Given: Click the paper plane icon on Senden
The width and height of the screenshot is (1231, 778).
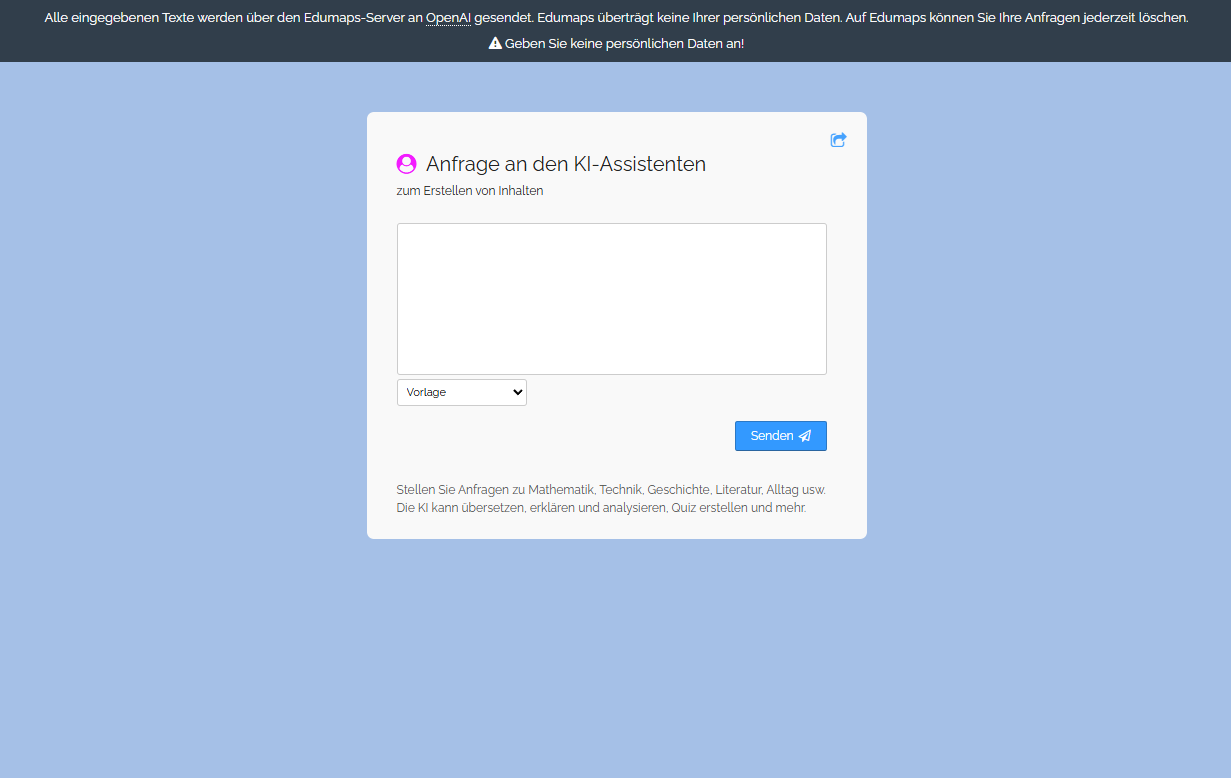Looking at the screenshot, I should pyautogui.click(x=805, y=436).
